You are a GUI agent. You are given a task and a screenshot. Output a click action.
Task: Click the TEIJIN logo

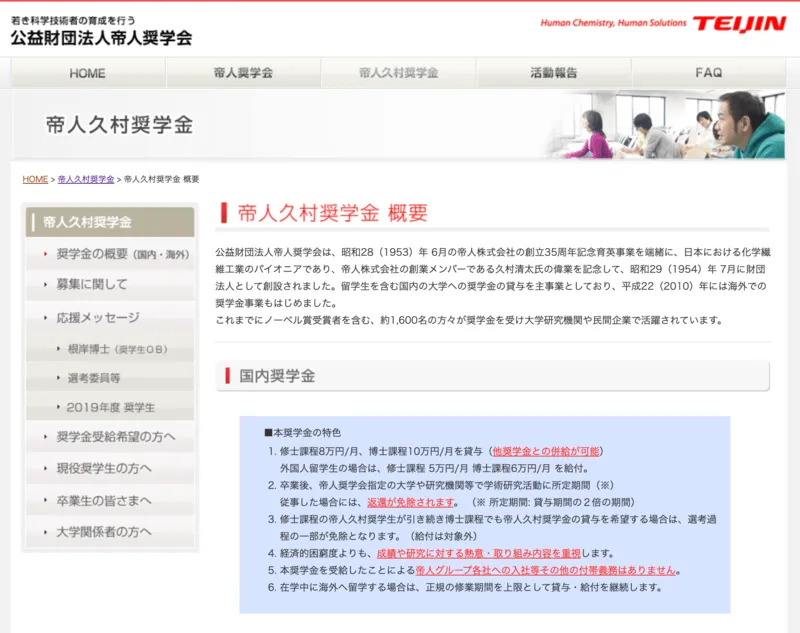coord(738,23)
